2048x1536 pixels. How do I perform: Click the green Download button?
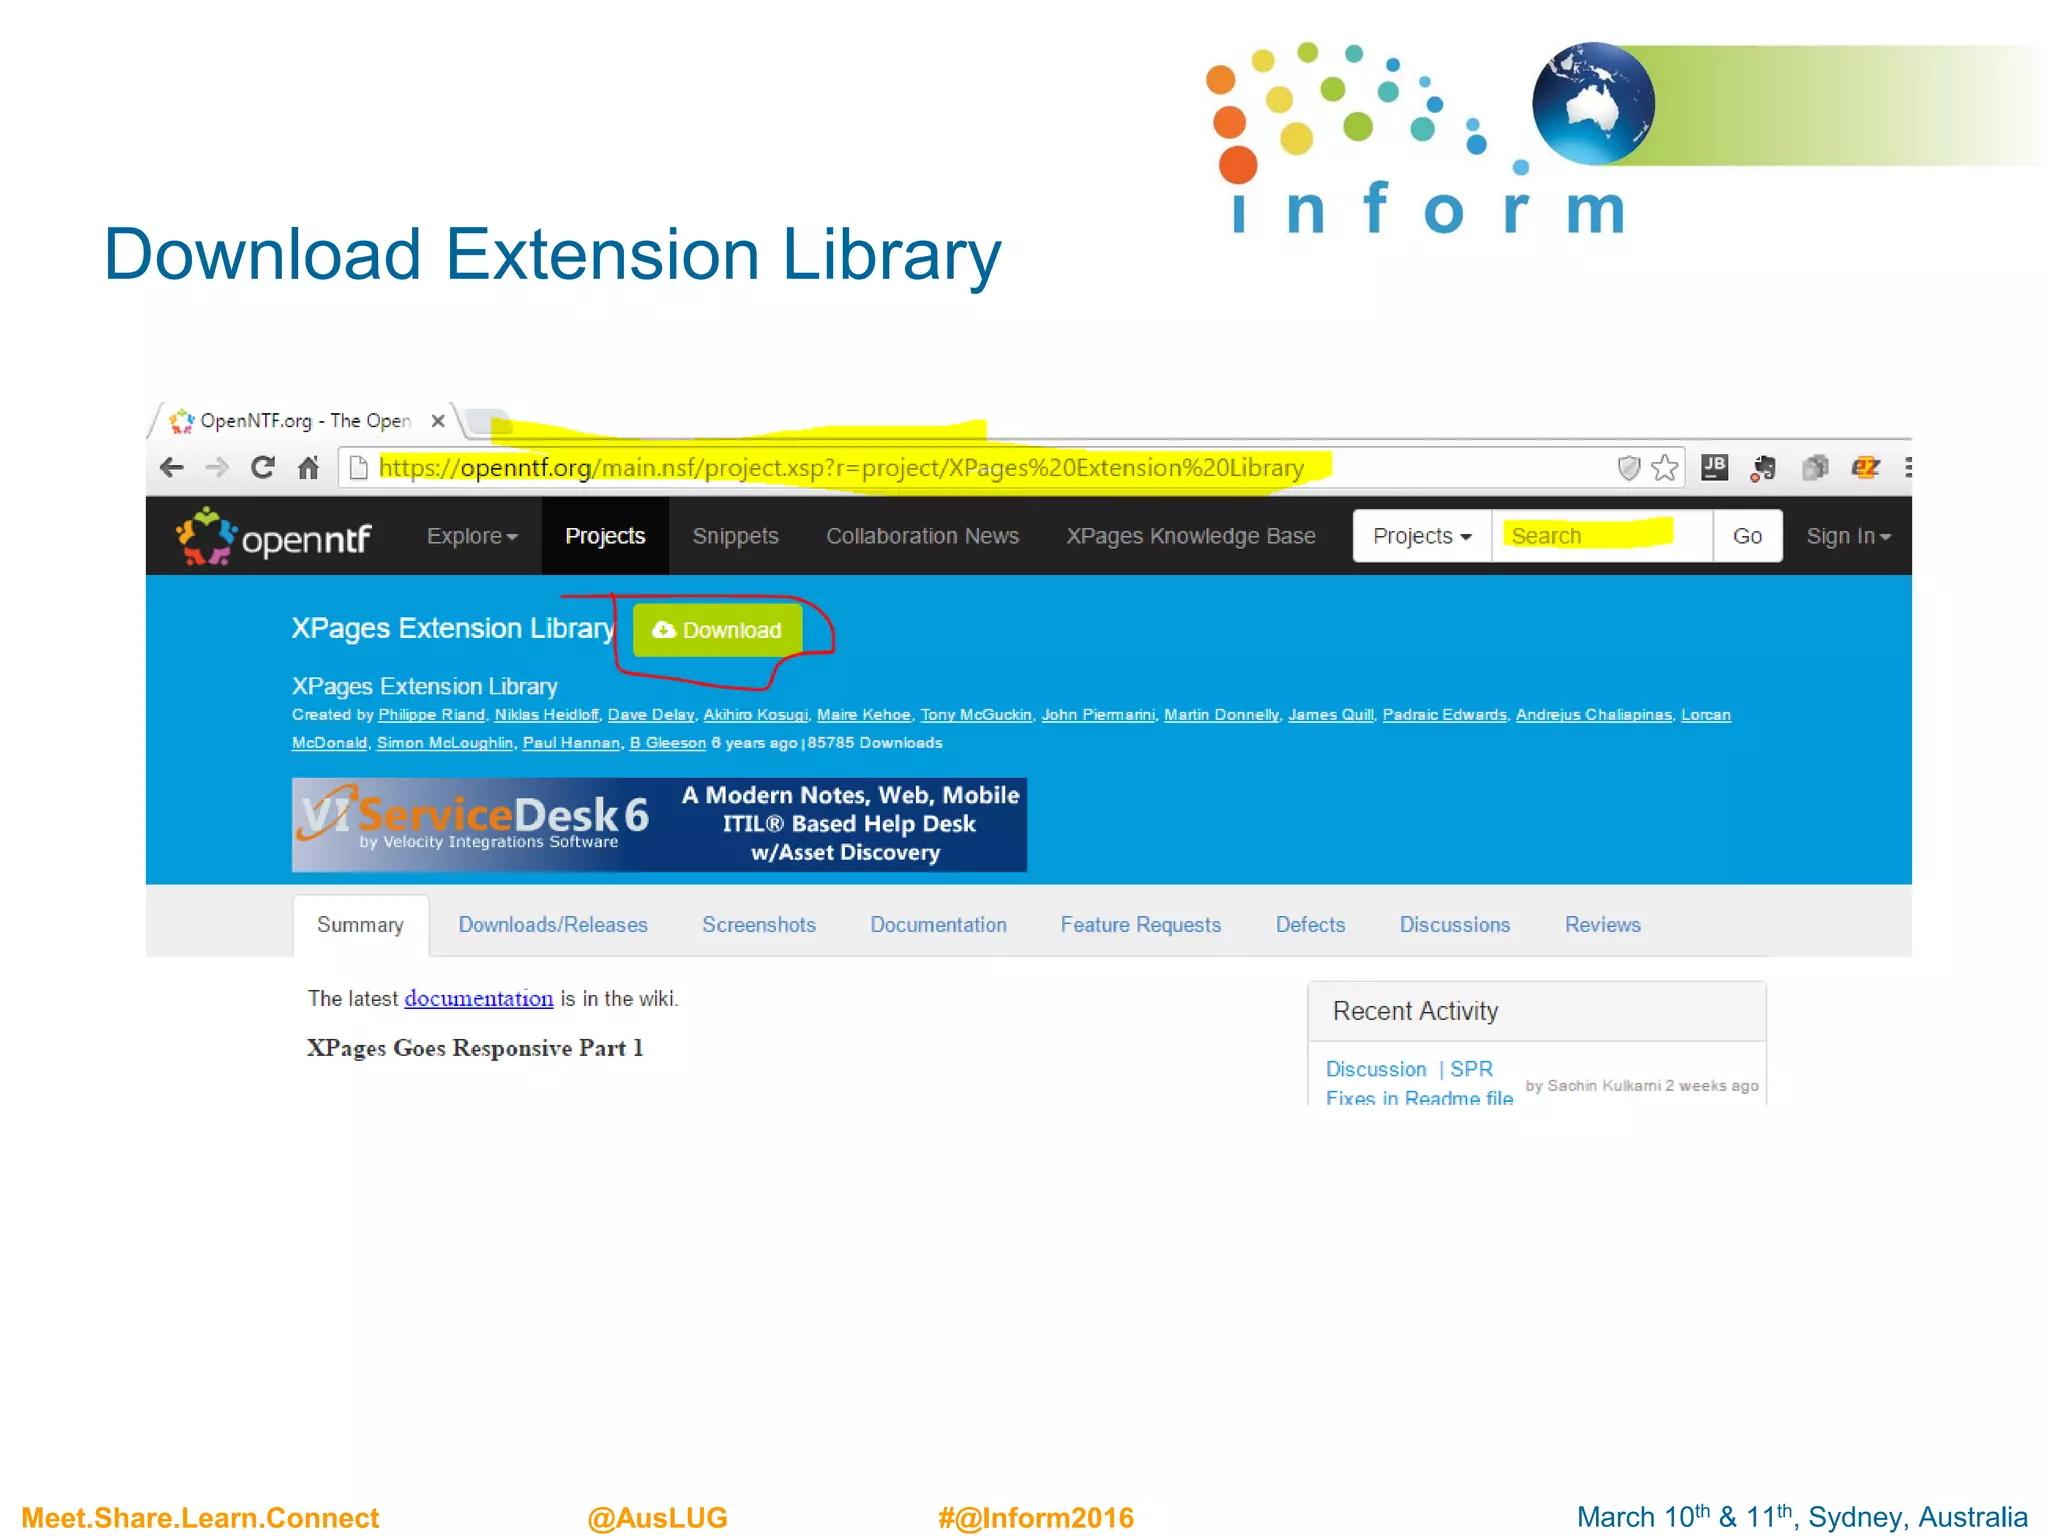[x=717, y=630]
